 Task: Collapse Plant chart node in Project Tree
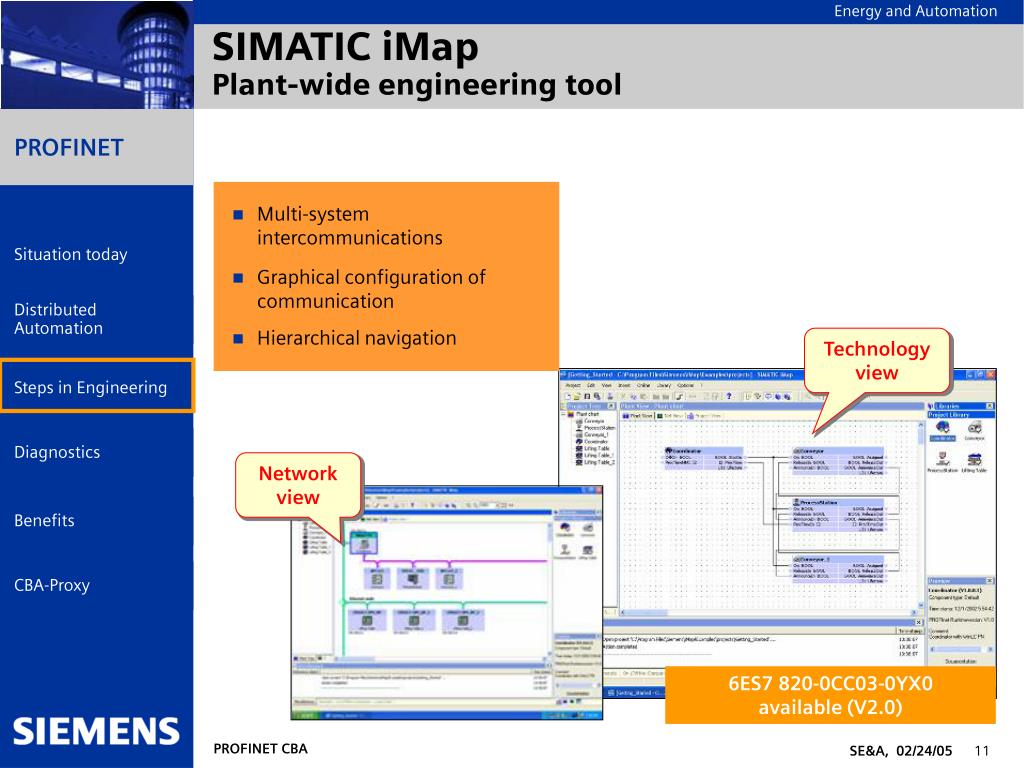pos(562,414)
